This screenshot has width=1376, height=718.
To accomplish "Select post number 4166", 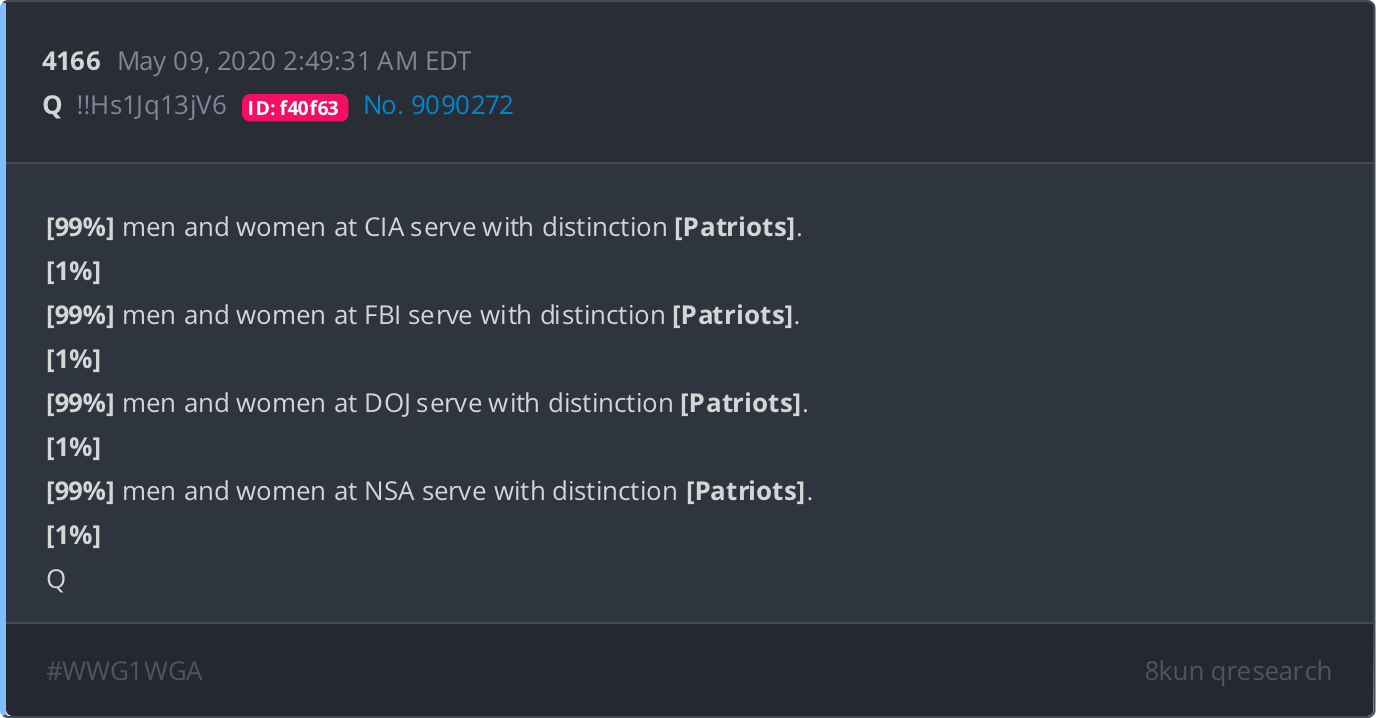I will [71, 61].
